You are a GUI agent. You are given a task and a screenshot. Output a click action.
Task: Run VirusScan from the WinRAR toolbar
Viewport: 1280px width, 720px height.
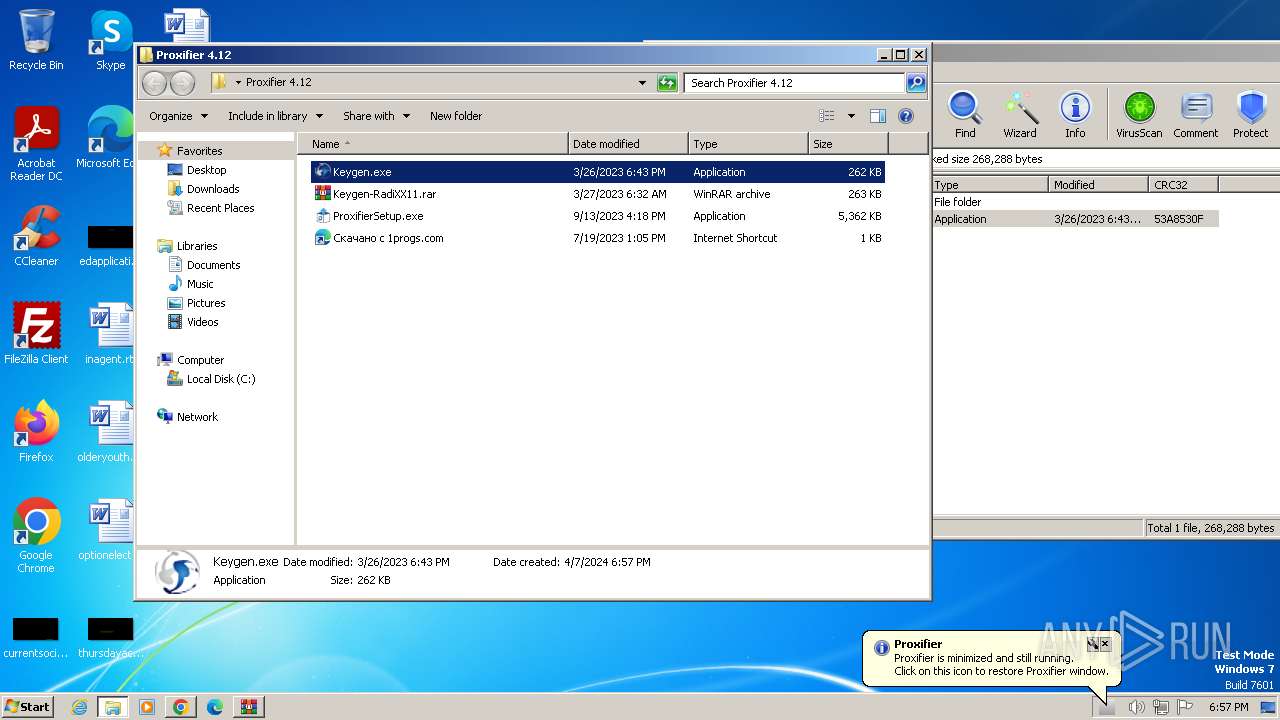(1139, 114)
